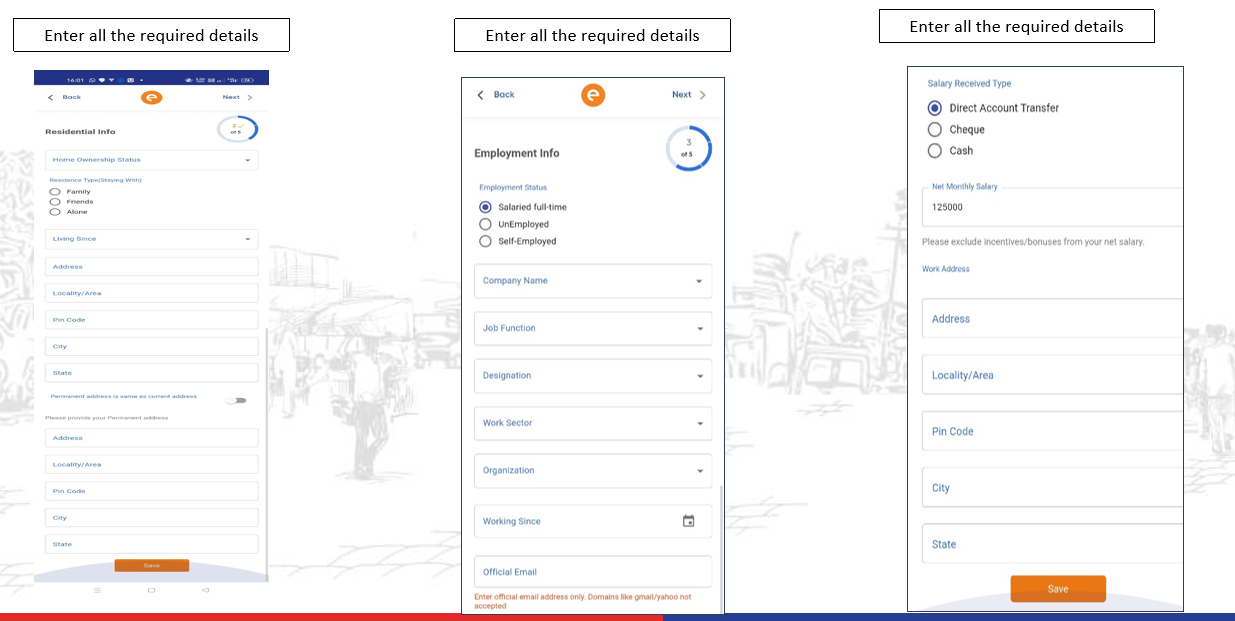Click Save button on the salary screen
Screen dimensions: 1235x621
pyautogui.click(x=1058, y=589)
